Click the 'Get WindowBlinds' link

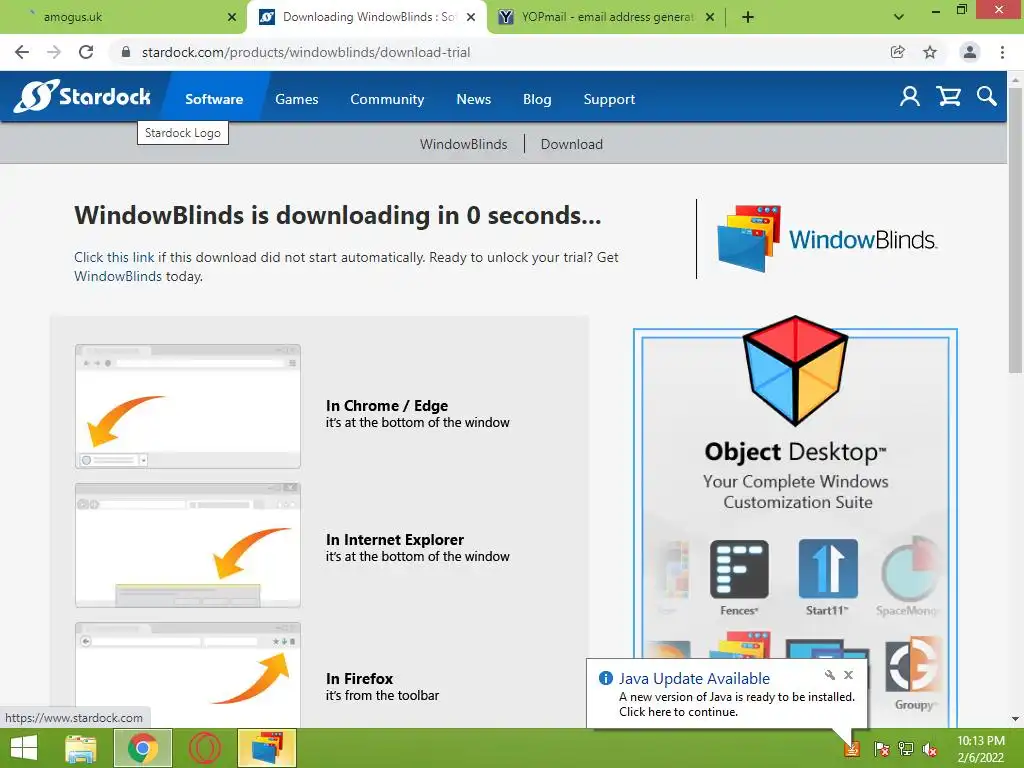coord(118,276)
